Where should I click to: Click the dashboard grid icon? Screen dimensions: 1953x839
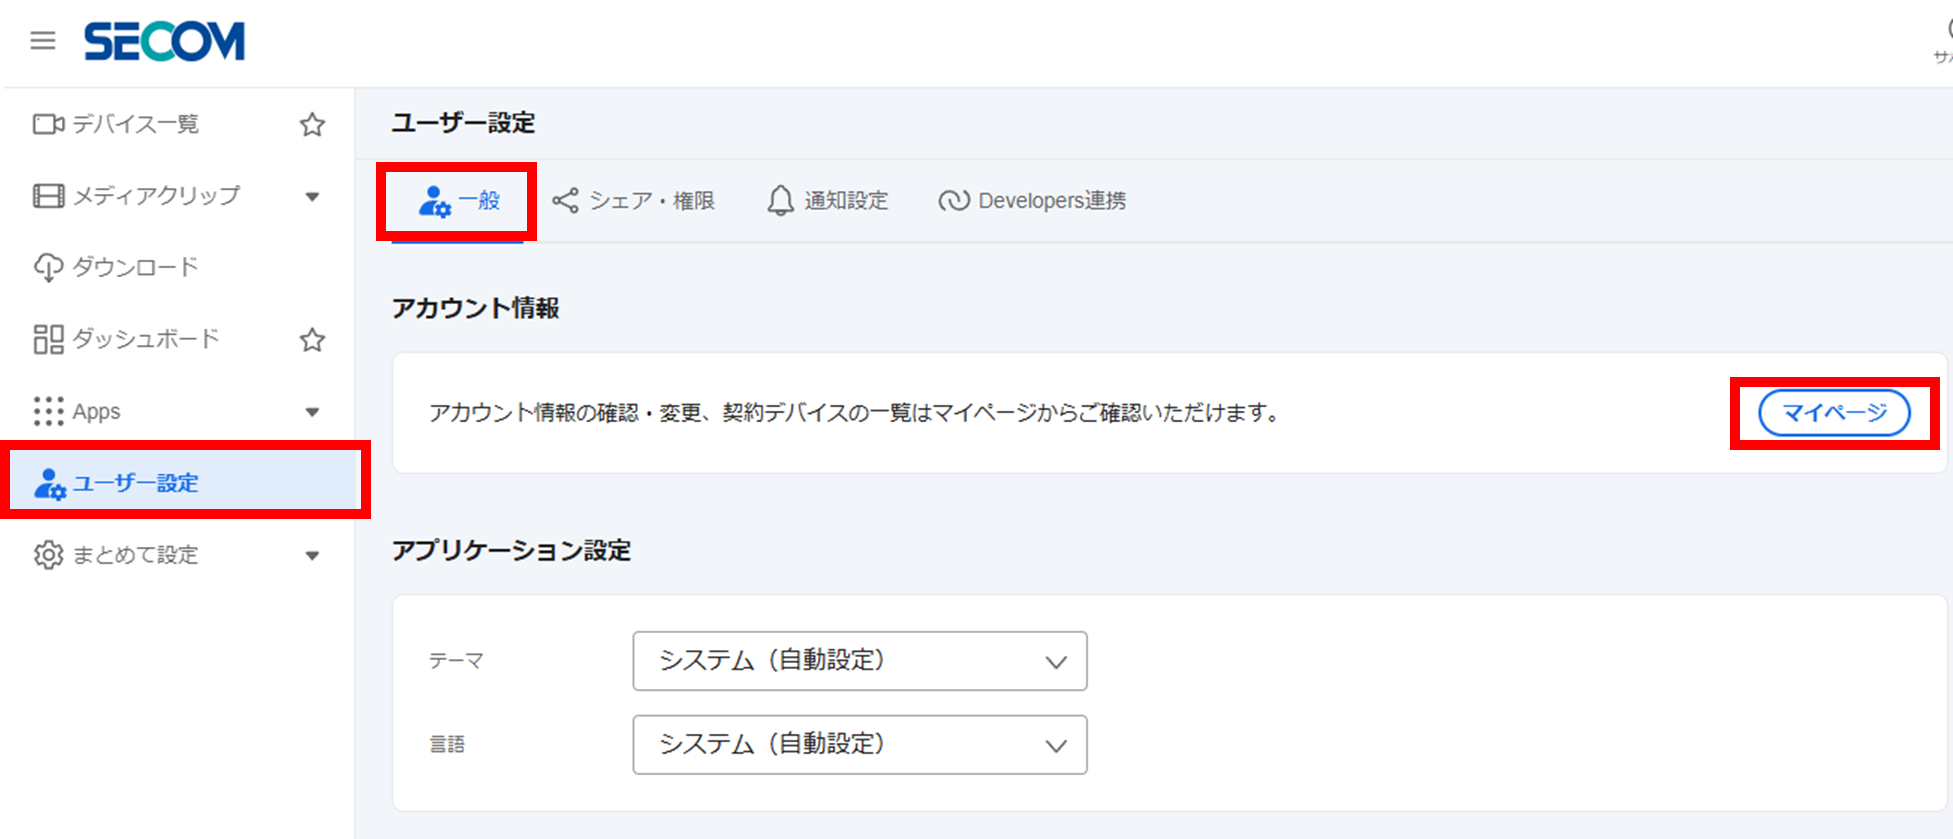[x=48, y=340]
